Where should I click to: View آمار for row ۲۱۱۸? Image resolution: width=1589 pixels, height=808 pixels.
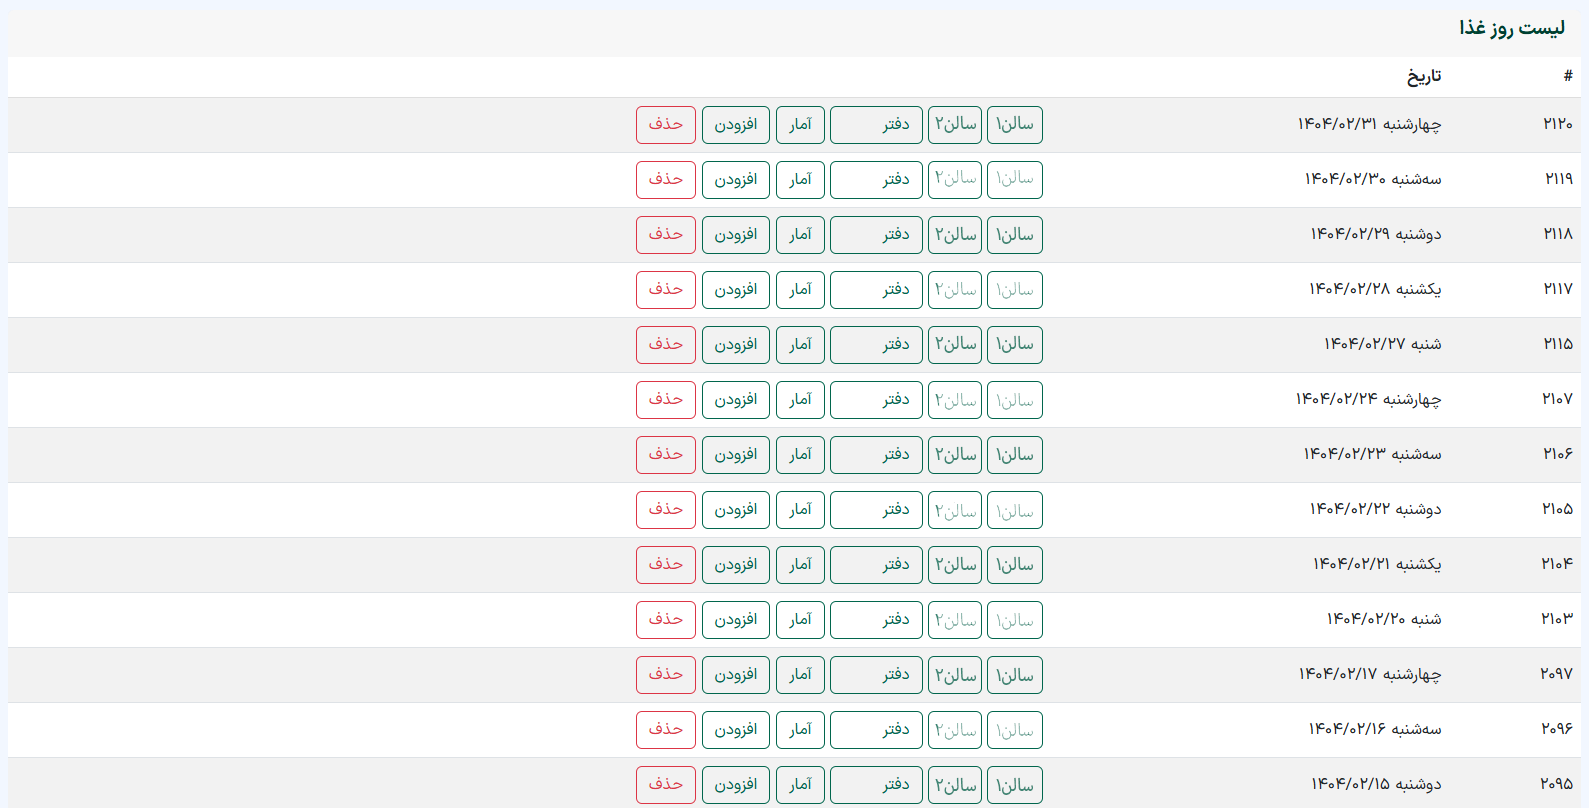coord(800,235)
